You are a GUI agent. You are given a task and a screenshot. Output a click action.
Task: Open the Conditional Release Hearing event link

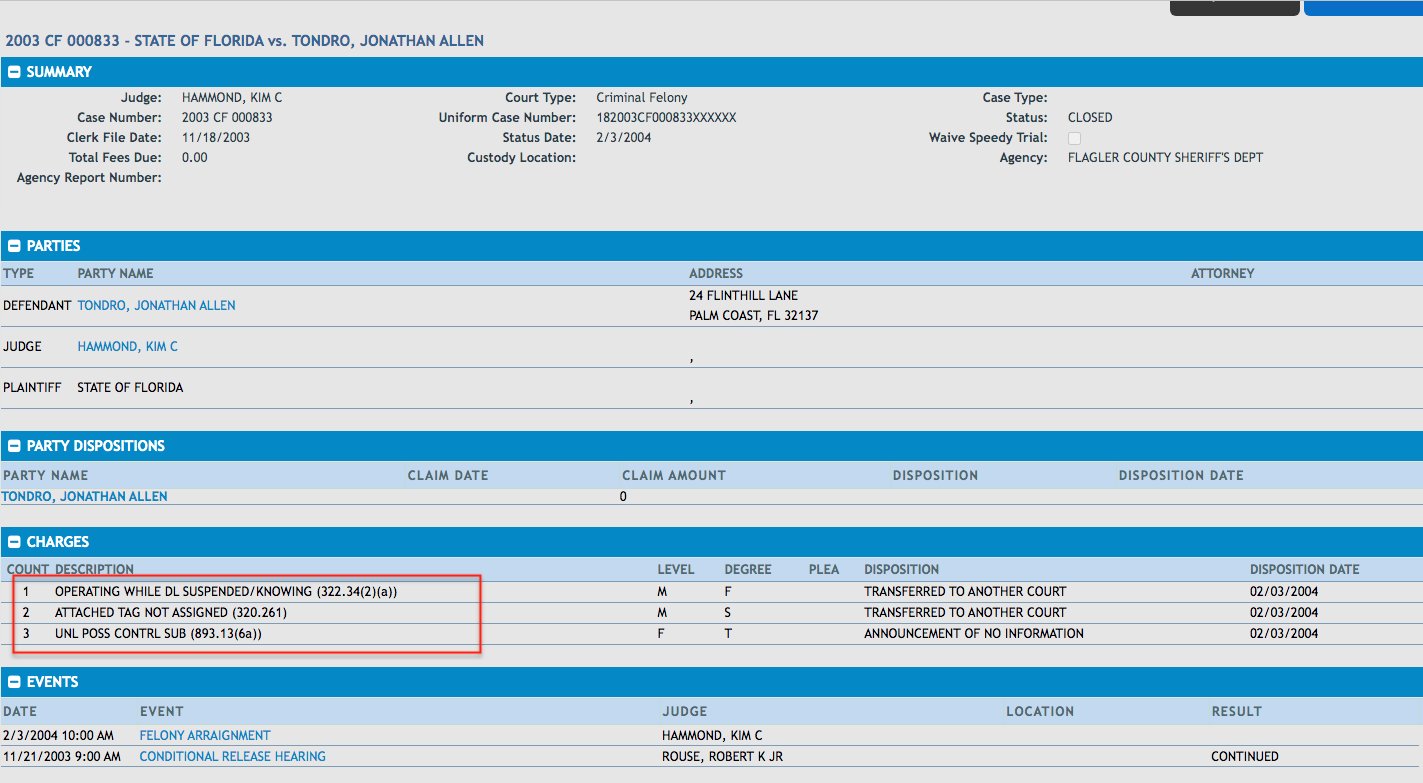pos(232,756)
